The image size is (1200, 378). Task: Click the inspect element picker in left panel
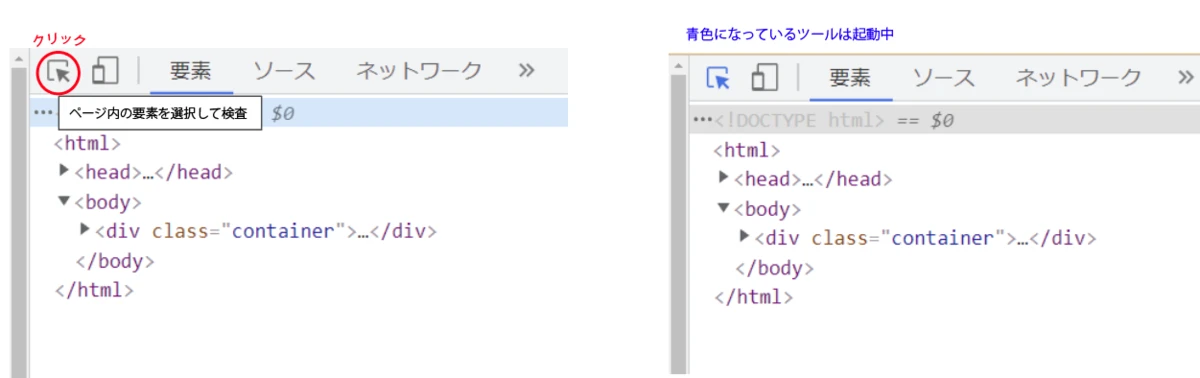pos(59,71)
